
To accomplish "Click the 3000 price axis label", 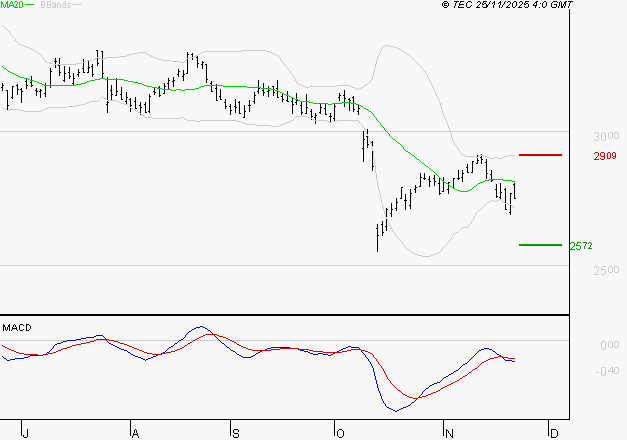I will [x=606, y=136].
